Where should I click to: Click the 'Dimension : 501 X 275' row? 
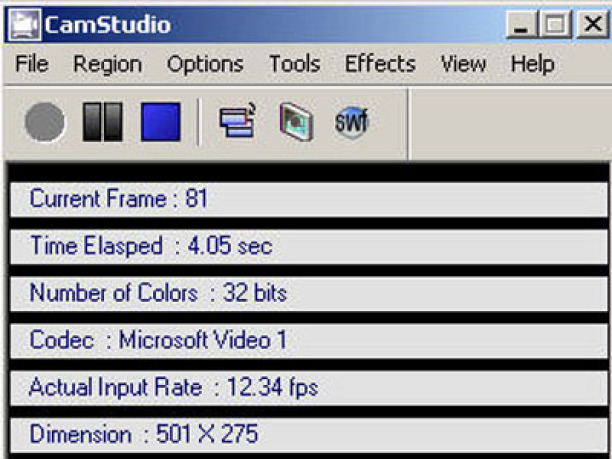click(x=309, y=435)
